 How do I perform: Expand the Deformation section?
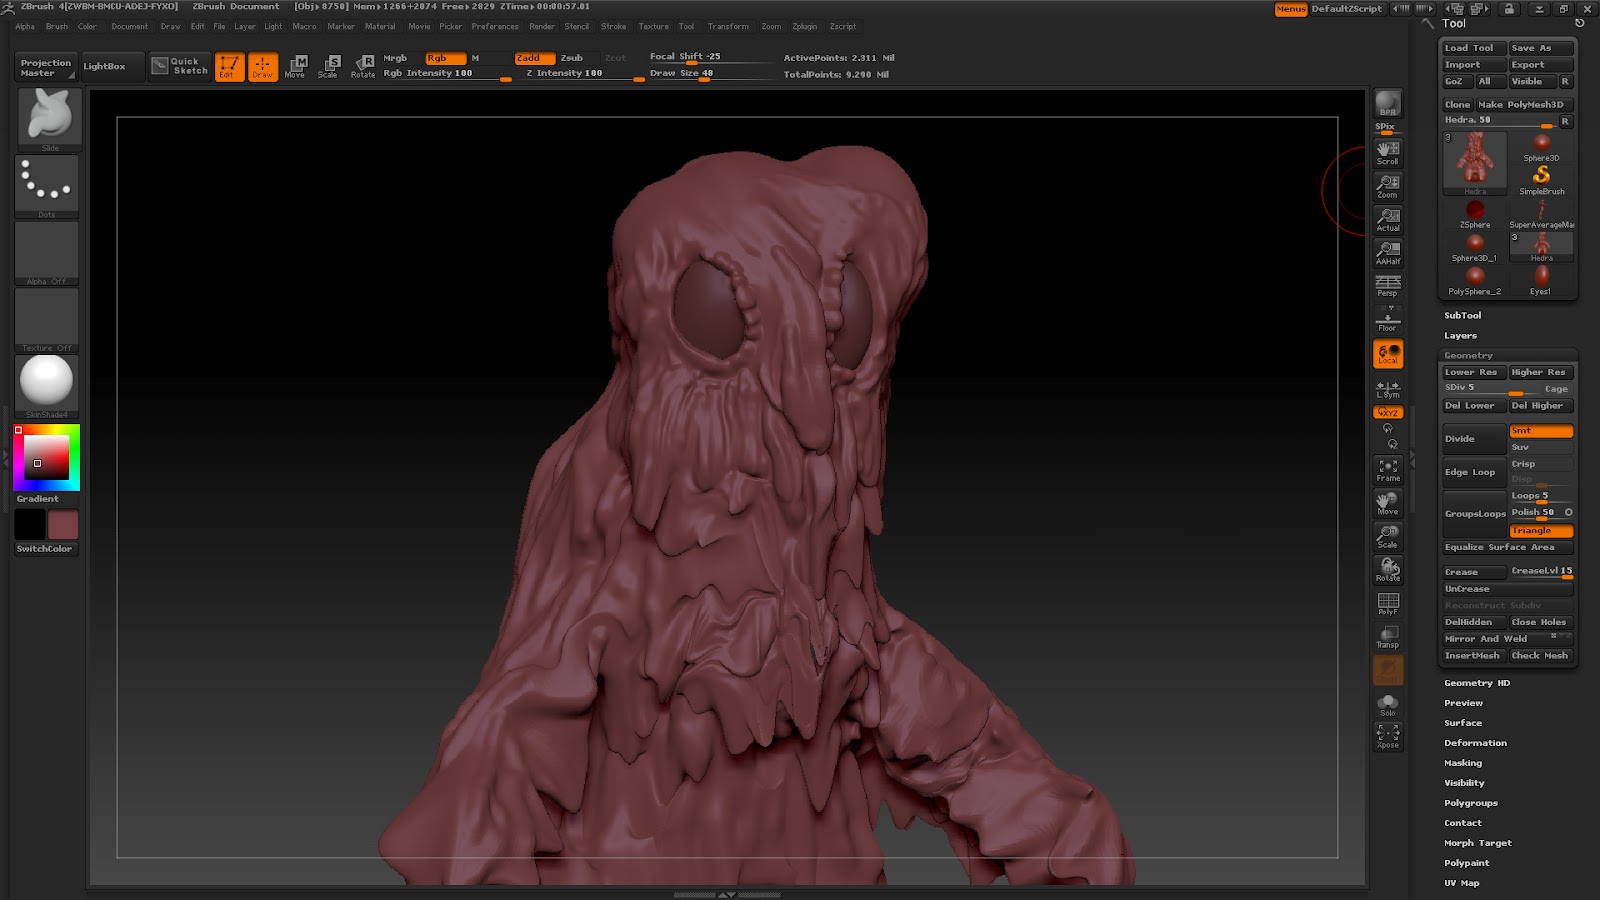coord(1475,743)
